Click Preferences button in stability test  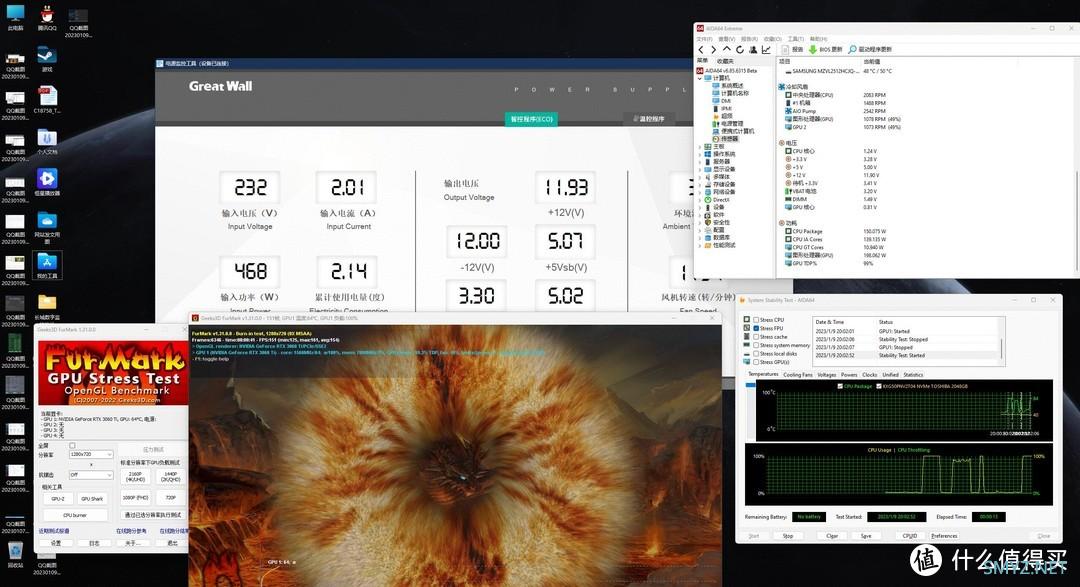point(944,535)
